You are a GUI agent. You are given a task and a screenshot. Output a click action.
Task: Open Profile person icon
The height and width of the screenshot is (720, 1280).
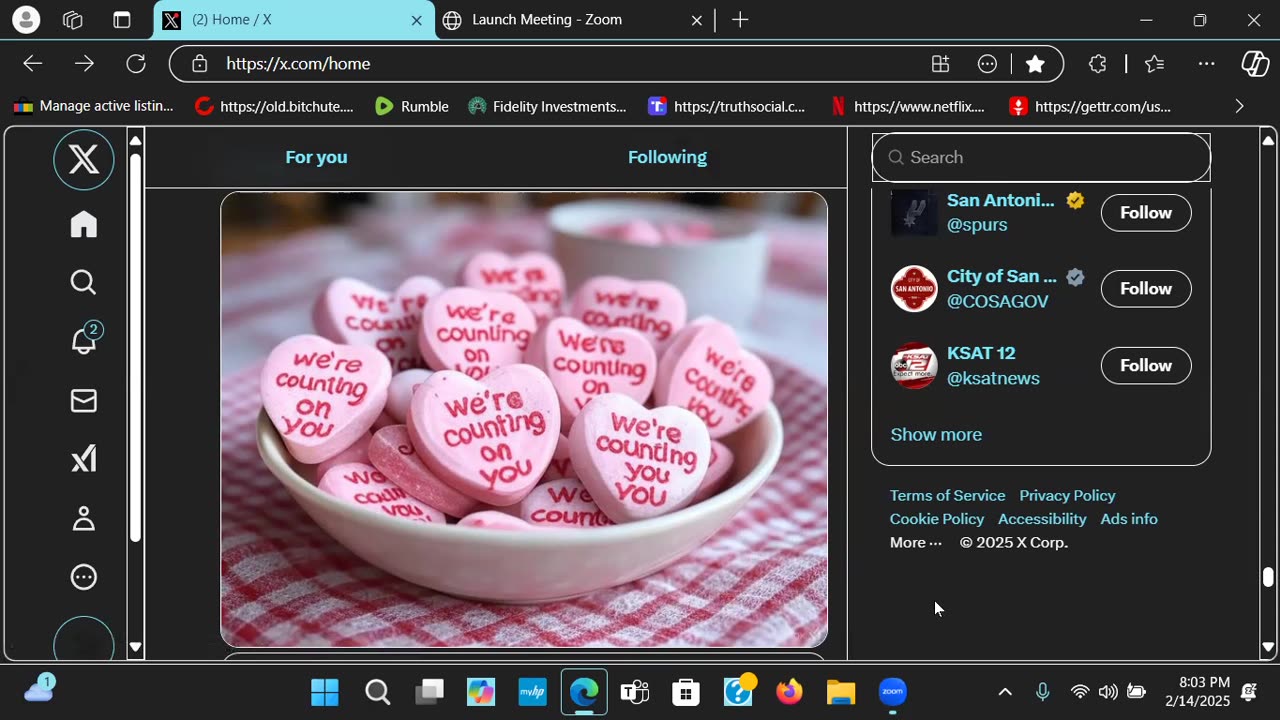(x=84, y=518)
